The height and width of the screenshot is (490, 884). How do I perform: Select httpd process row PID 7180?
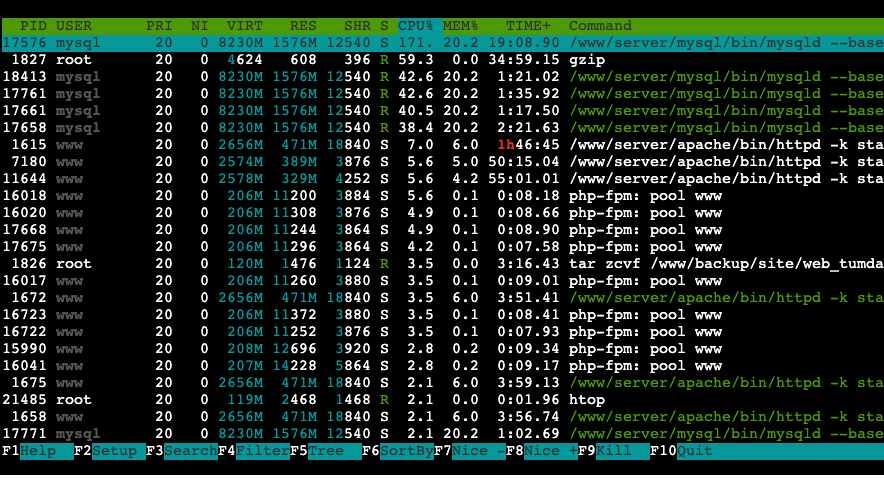pyautogui.click(x=443, y=162)
